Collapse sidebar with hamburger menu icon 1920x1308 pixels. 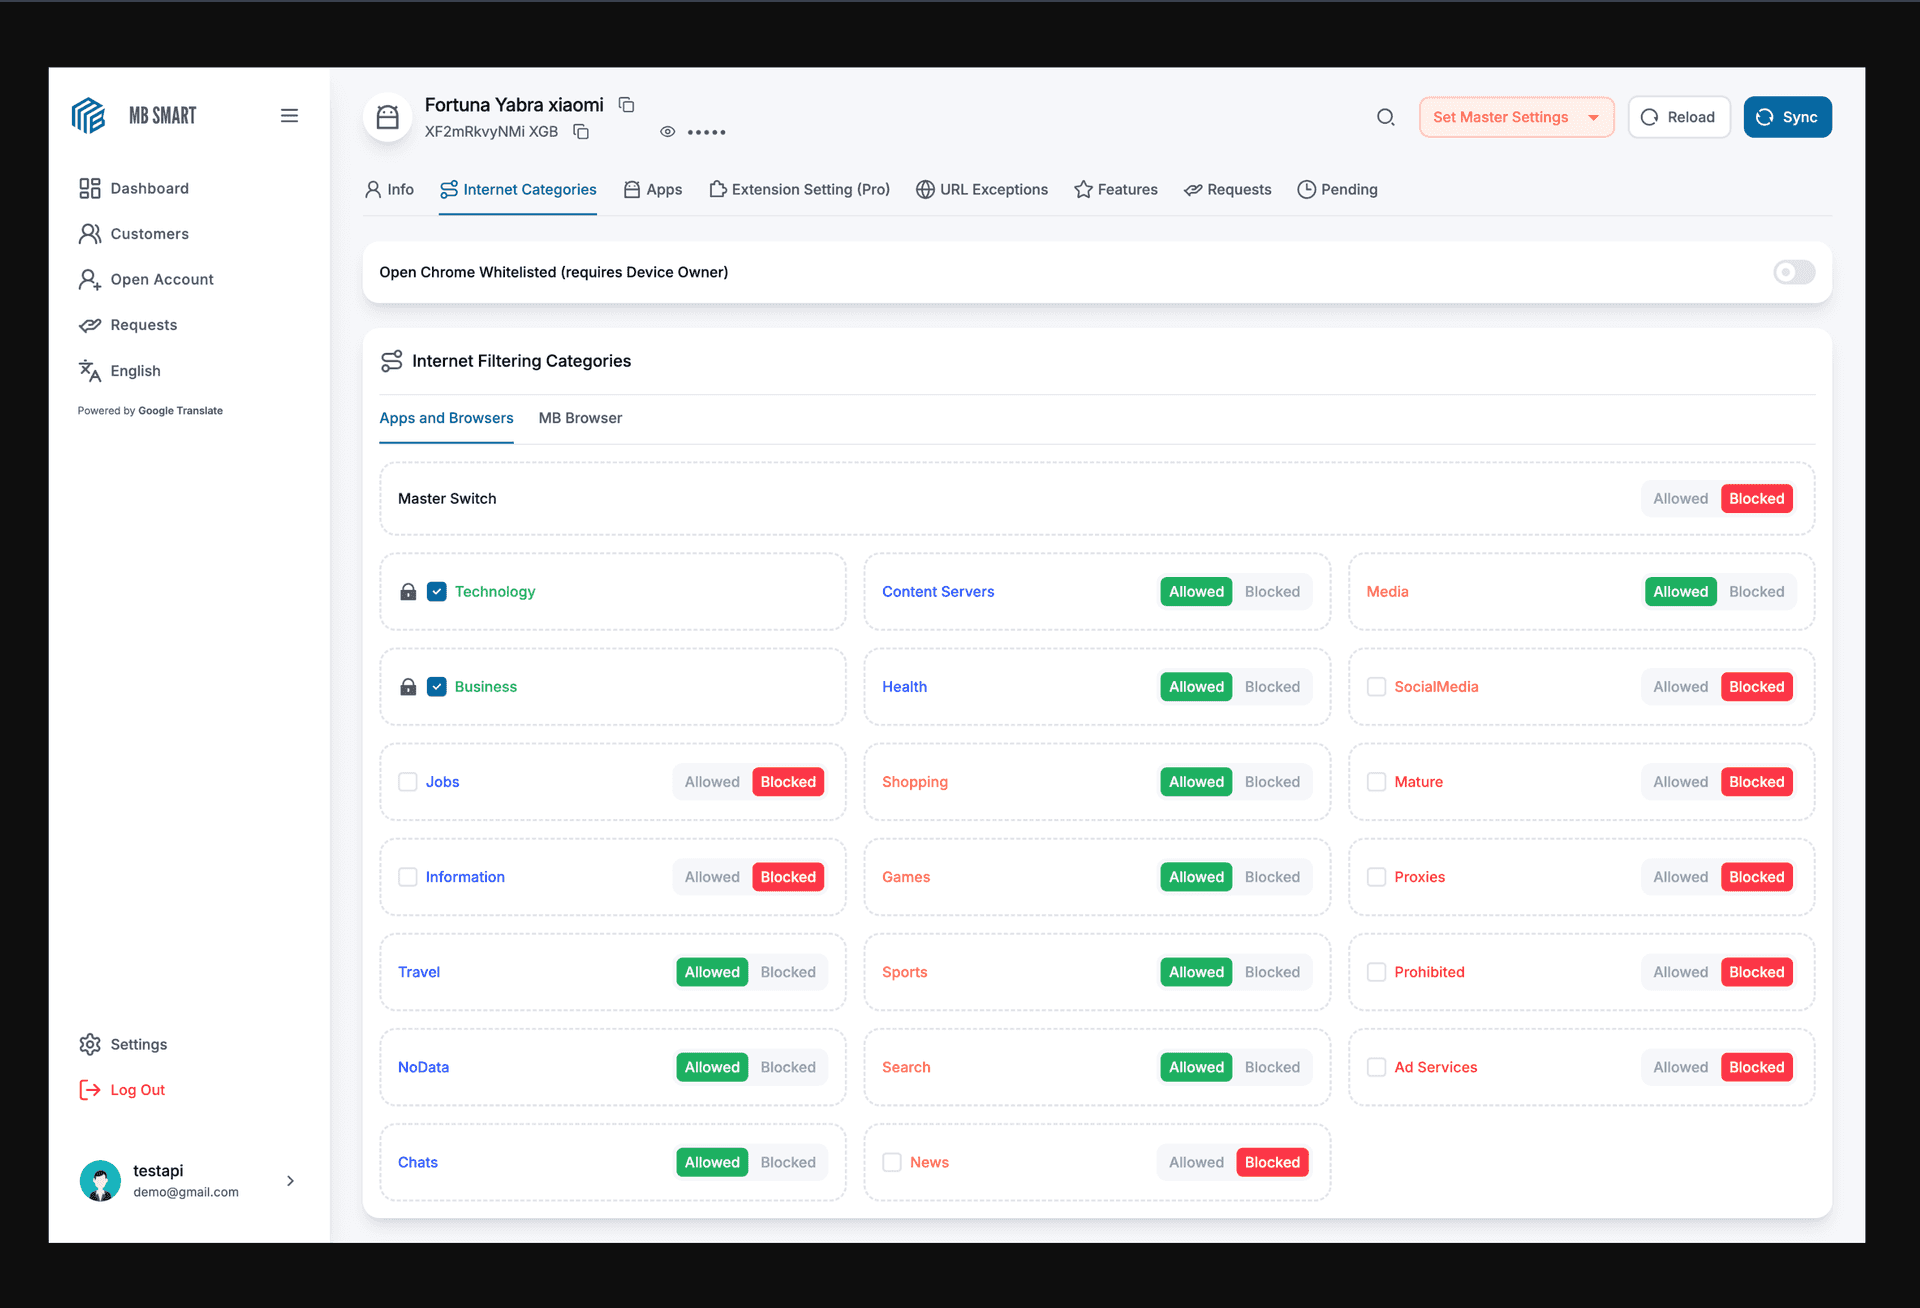point(289,116)
